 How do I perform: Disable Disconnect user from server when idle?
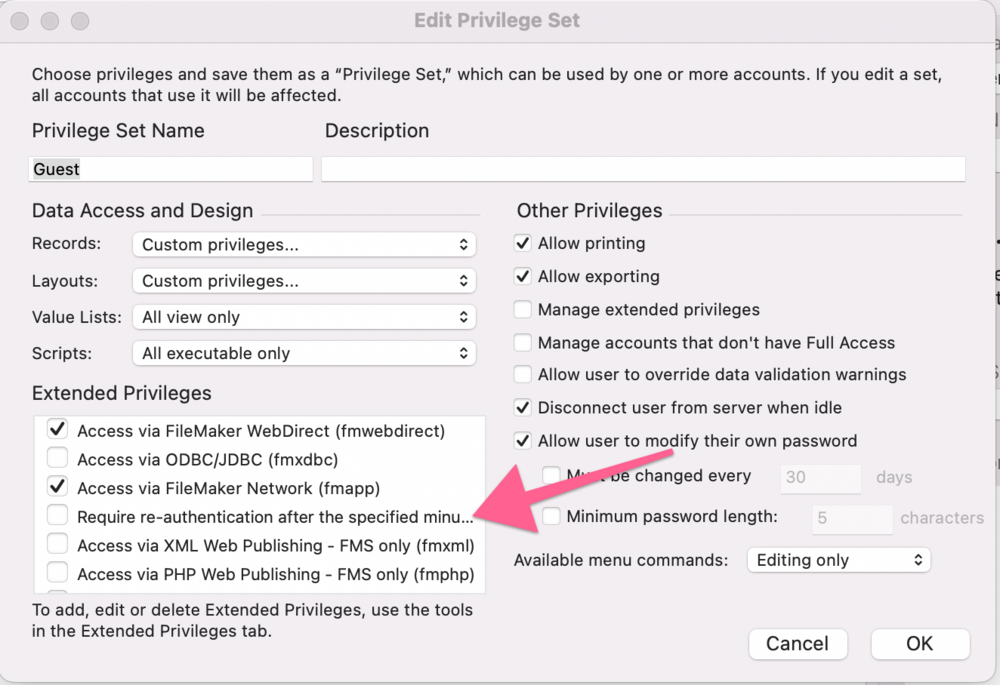click(x=523, y=407)
